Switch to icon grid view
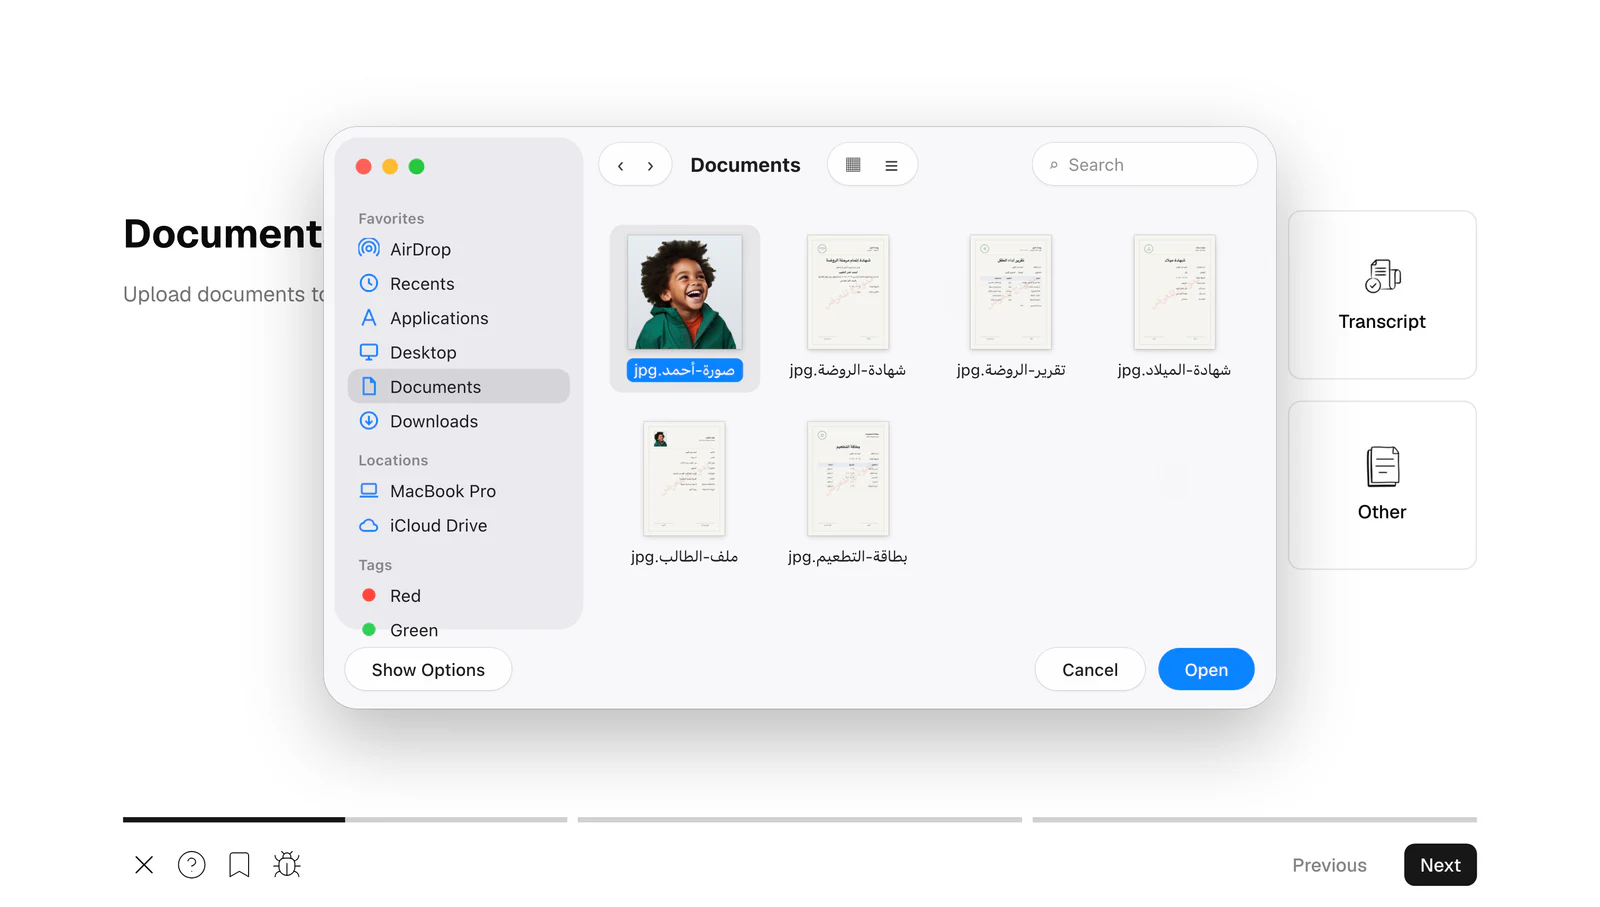 (853, 165)
